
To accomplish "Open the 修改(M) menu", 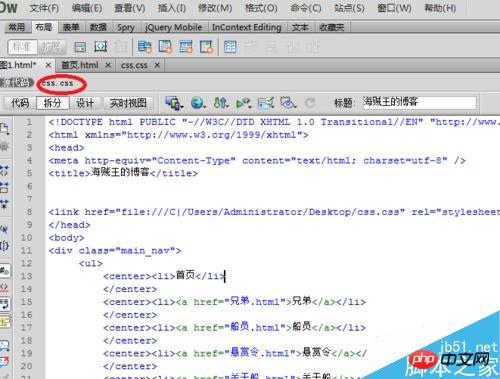I will click(x=215, y=8).
